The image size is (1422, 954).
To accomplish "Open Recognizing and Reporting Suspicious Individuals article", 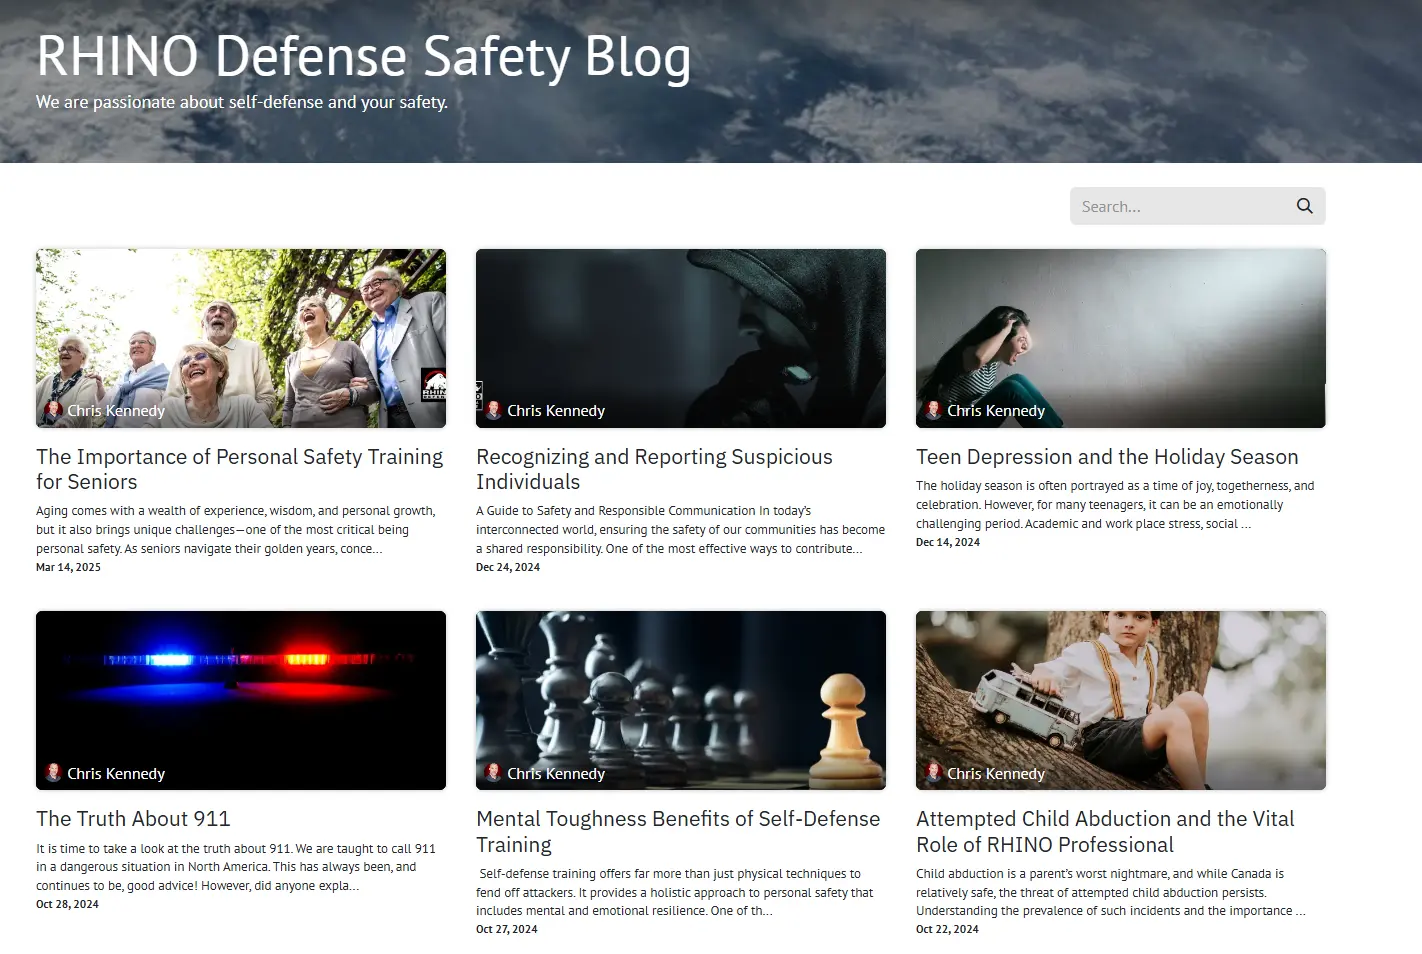I will [654, 469].
